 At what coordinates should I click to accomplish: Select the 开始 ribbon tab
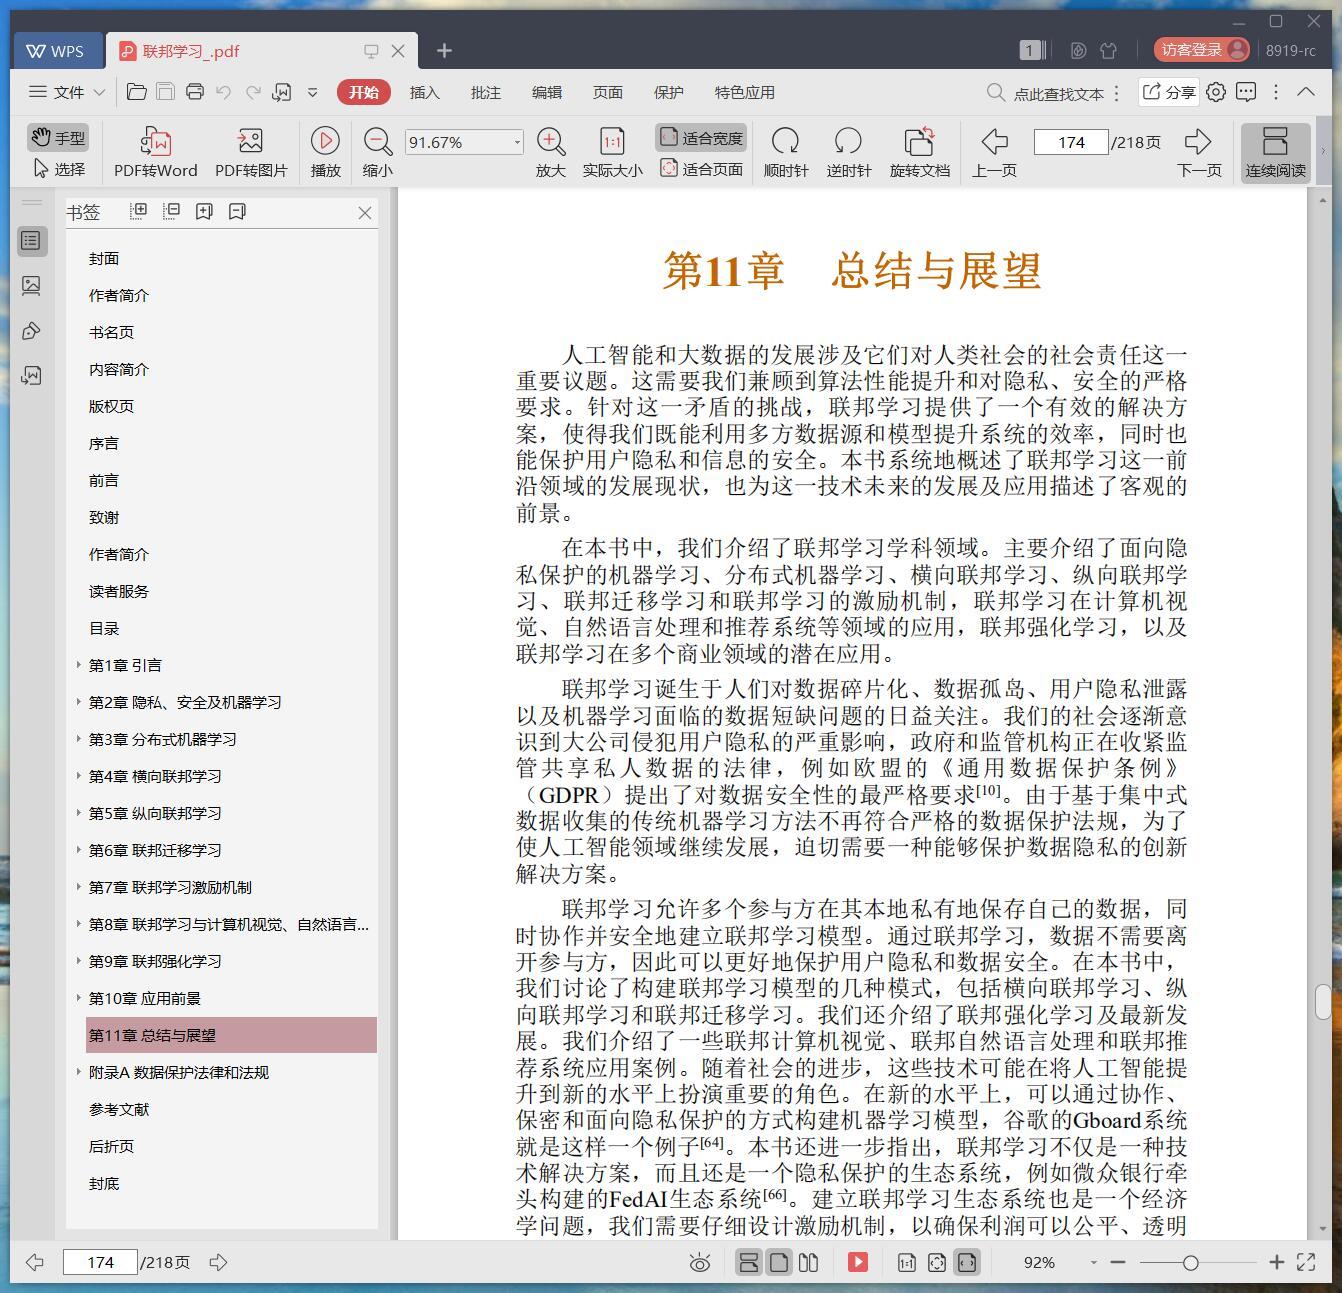[x=363, y=92]
